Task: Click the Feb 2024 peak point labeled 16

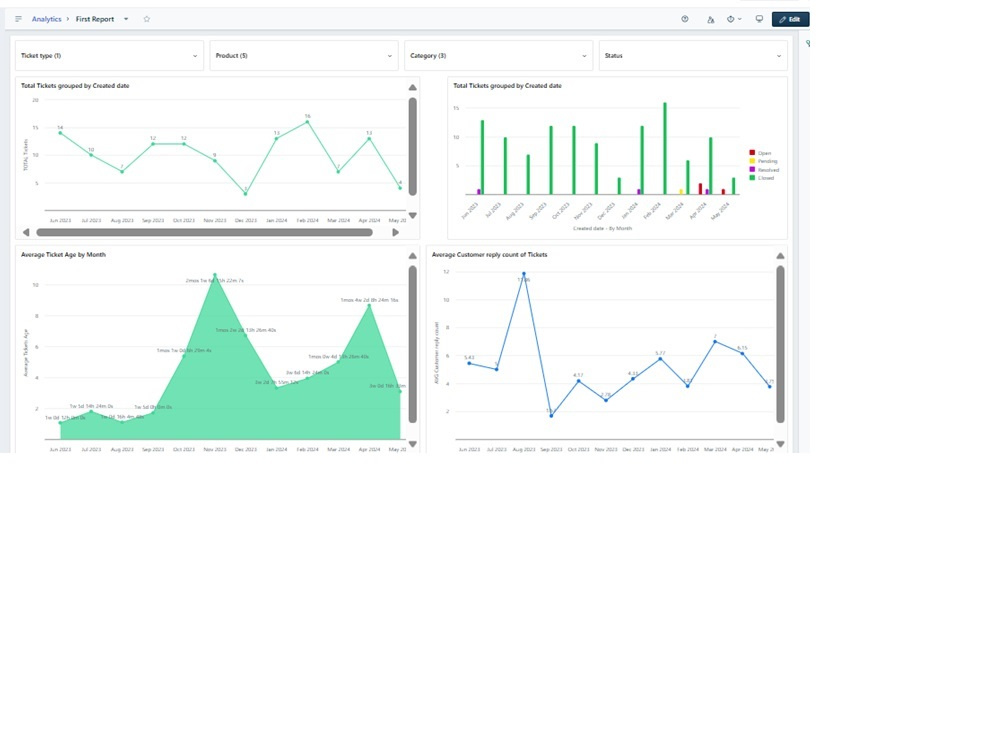Action: click(307, 121)
